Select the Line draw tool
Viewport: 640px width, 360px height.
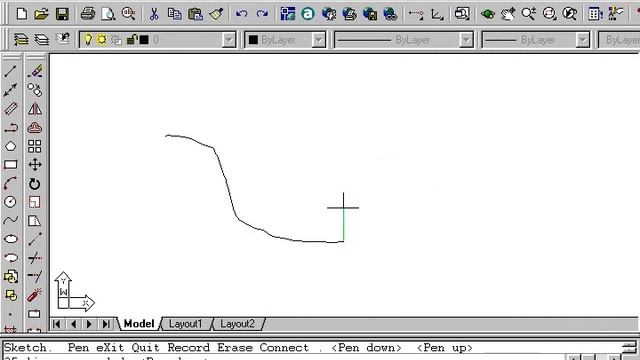pos(10,71)
